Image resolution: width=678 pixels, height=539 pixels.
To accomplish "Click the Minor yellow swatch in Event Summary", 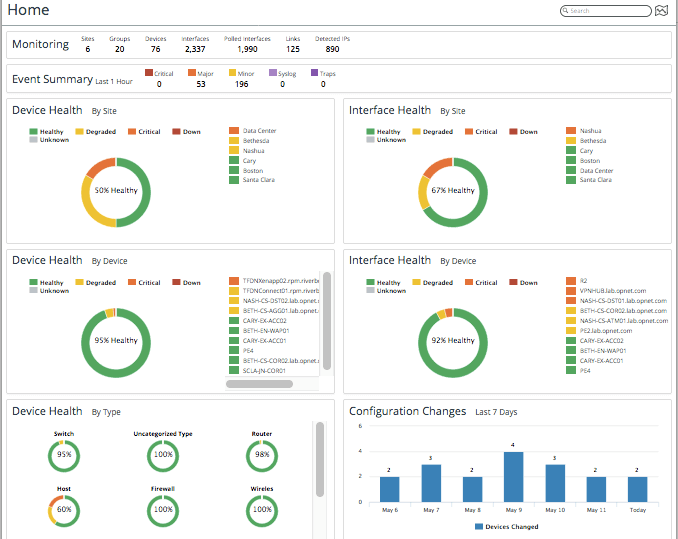I will point(233,73).
